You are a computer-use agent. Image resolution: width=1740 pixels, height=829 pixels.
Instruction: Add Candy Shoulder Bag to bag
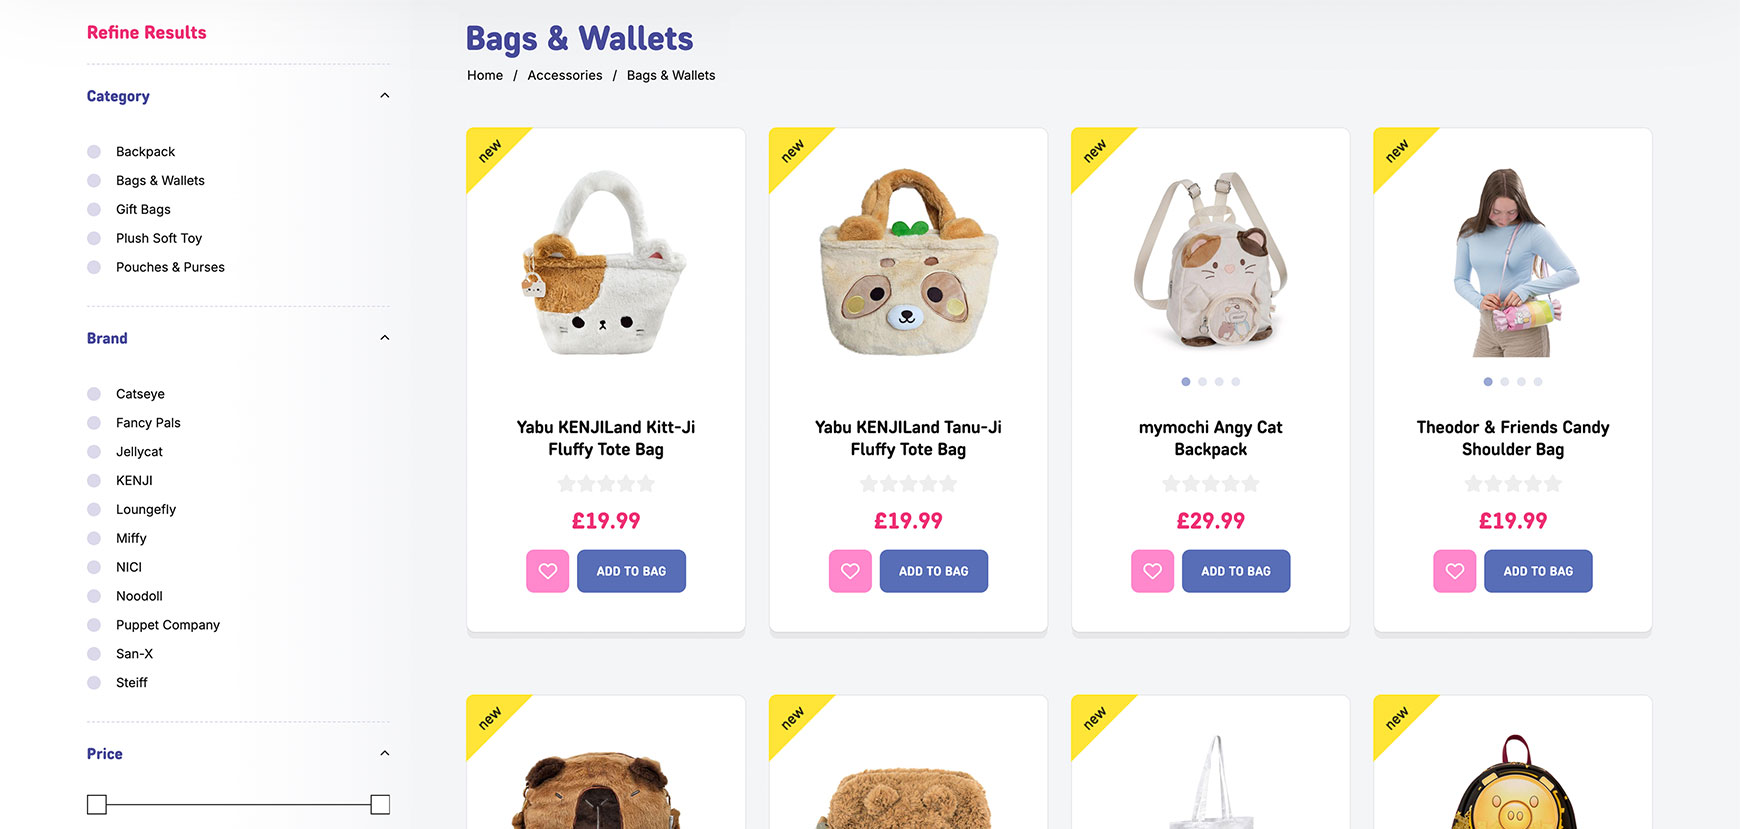pyautogui.click(x=1538, y=571)
